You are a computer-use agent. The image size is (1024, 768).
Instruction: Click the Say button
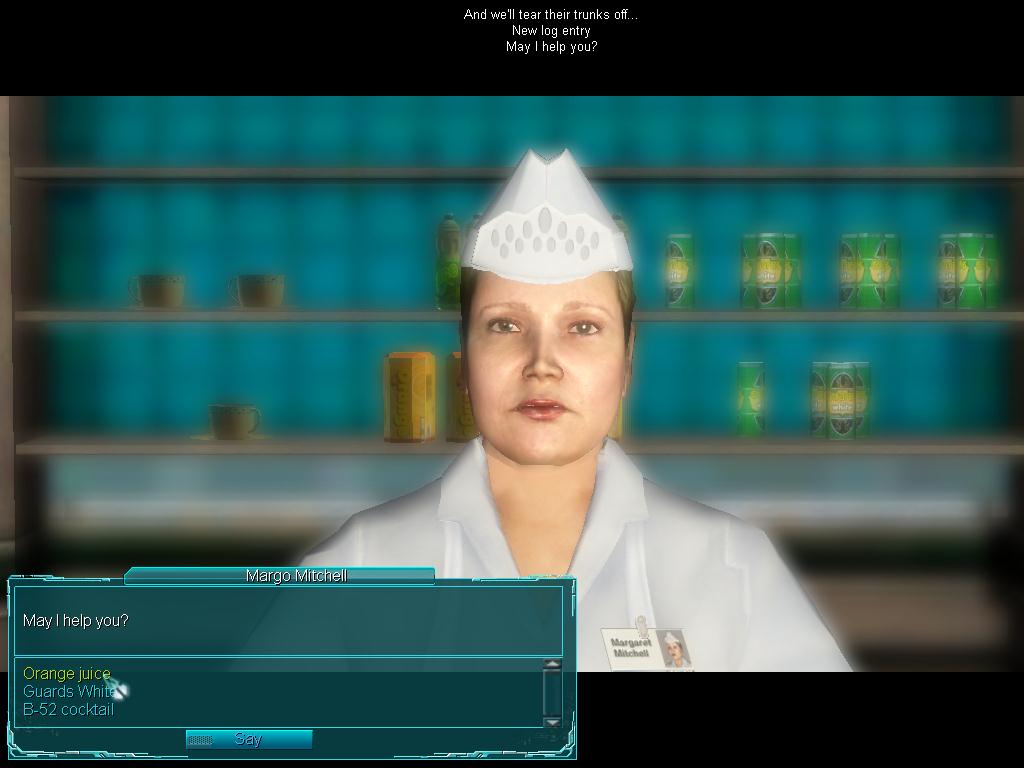tap(249, 739)
